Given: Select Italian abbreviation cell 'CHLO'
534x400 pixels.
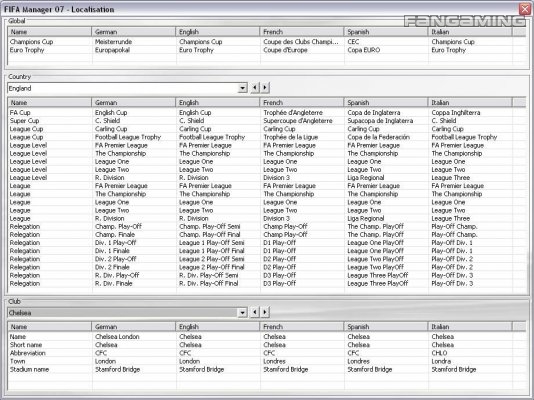Looking at the screenshot, I should pyautogui.click(x=439, y=353).
